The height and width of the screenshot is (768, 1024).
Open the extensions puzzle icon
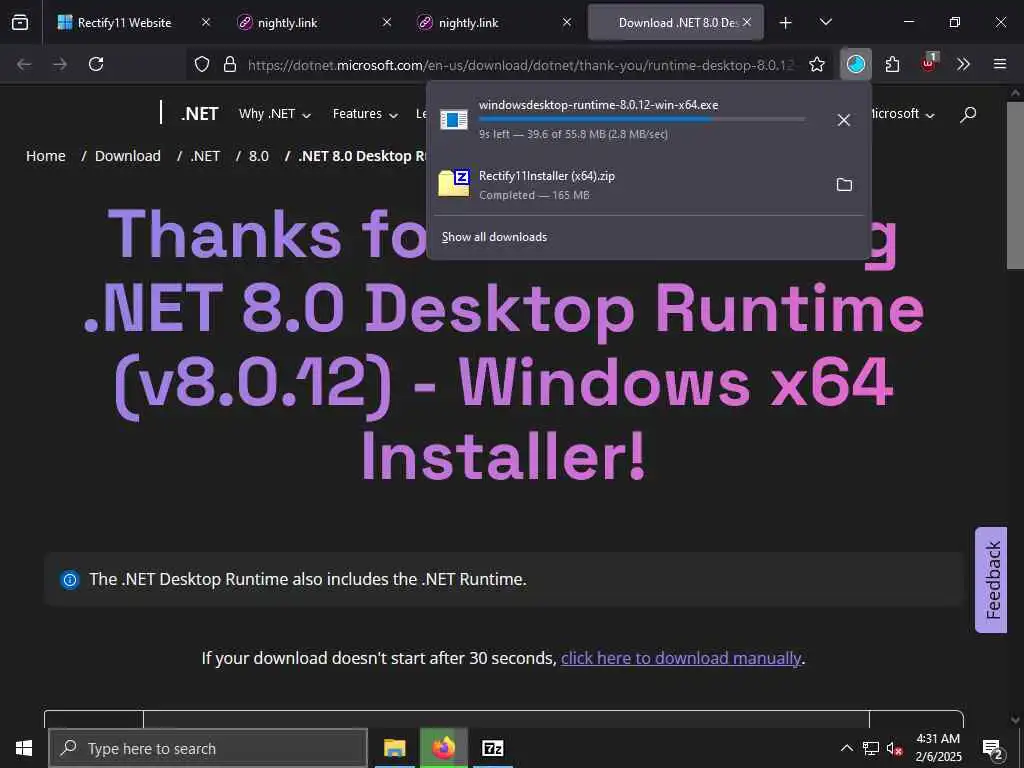[892, 64]
